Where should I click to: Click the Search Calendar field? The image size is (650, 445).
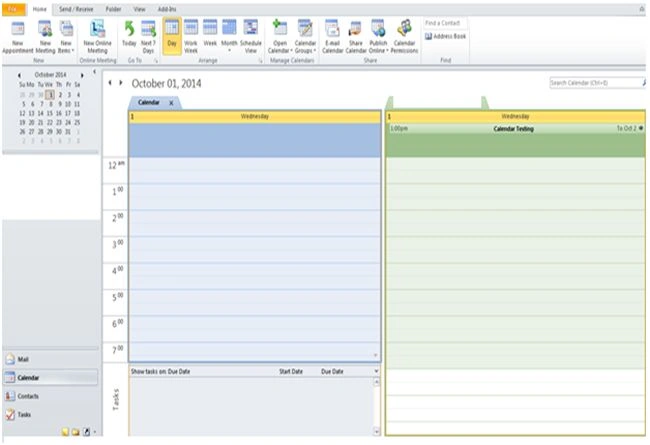click(595, 83)
